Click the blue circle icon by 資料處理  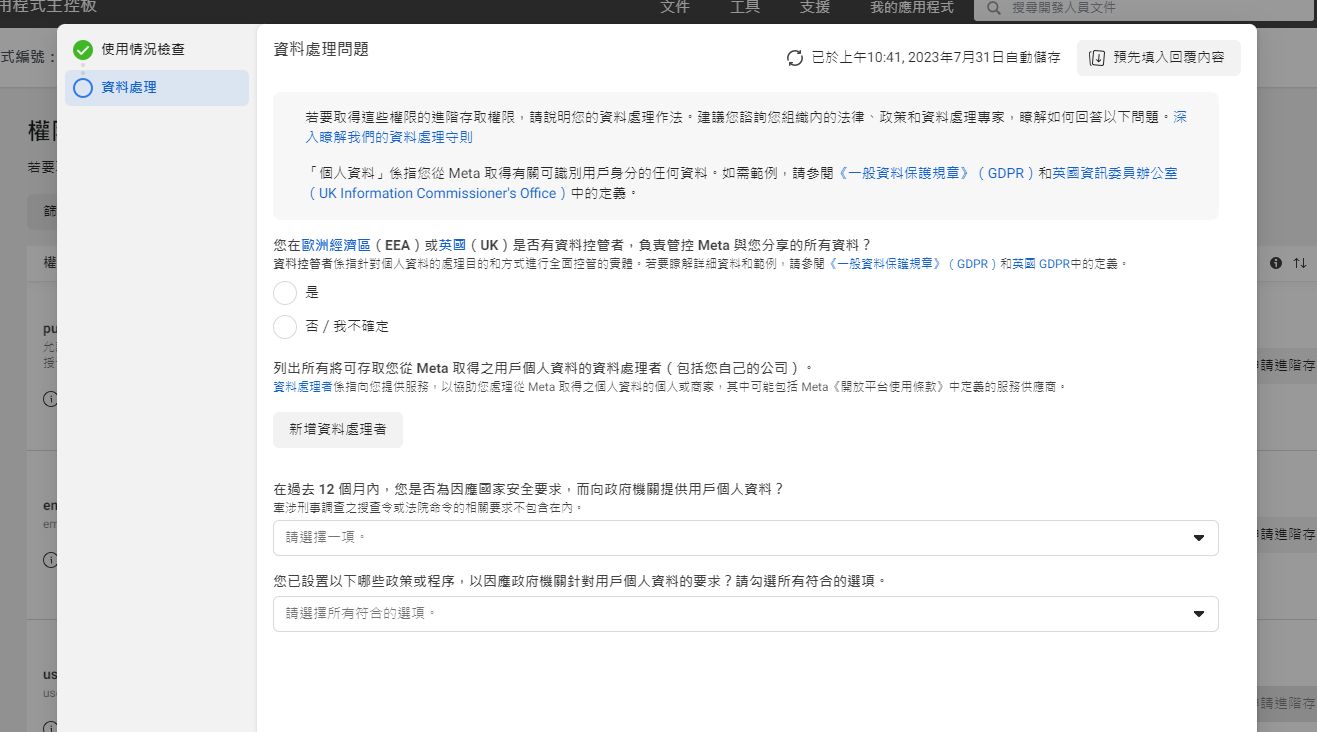pos(83,88)
